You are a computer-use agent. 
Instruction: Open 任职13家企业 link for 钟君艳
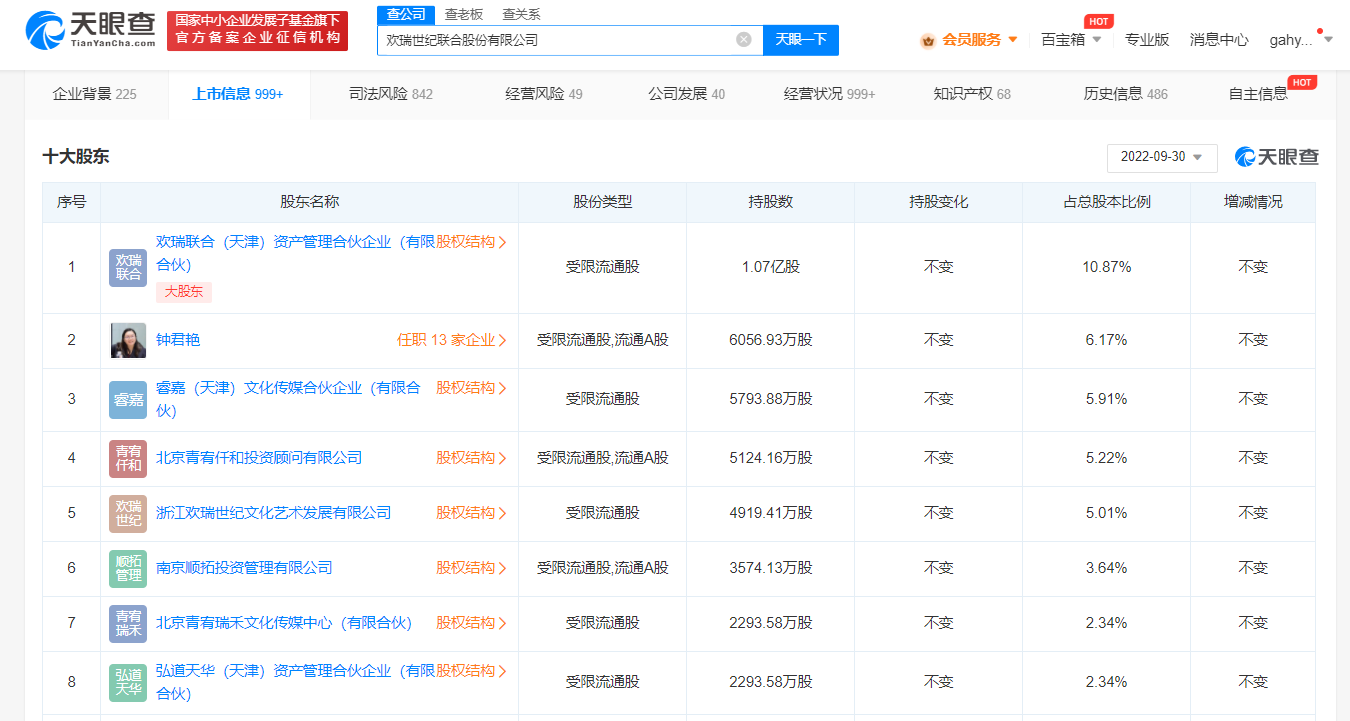448,340
